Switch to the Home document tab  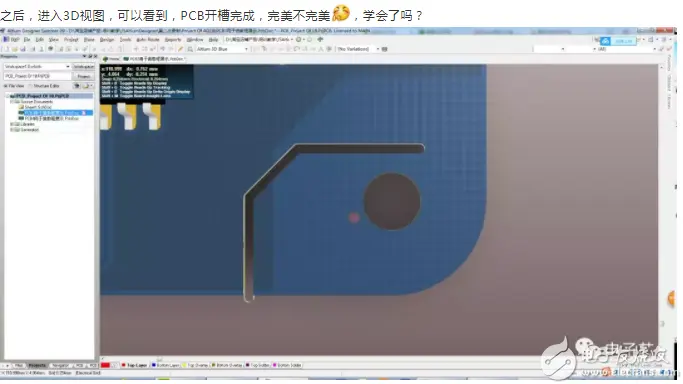pos(111,59)
